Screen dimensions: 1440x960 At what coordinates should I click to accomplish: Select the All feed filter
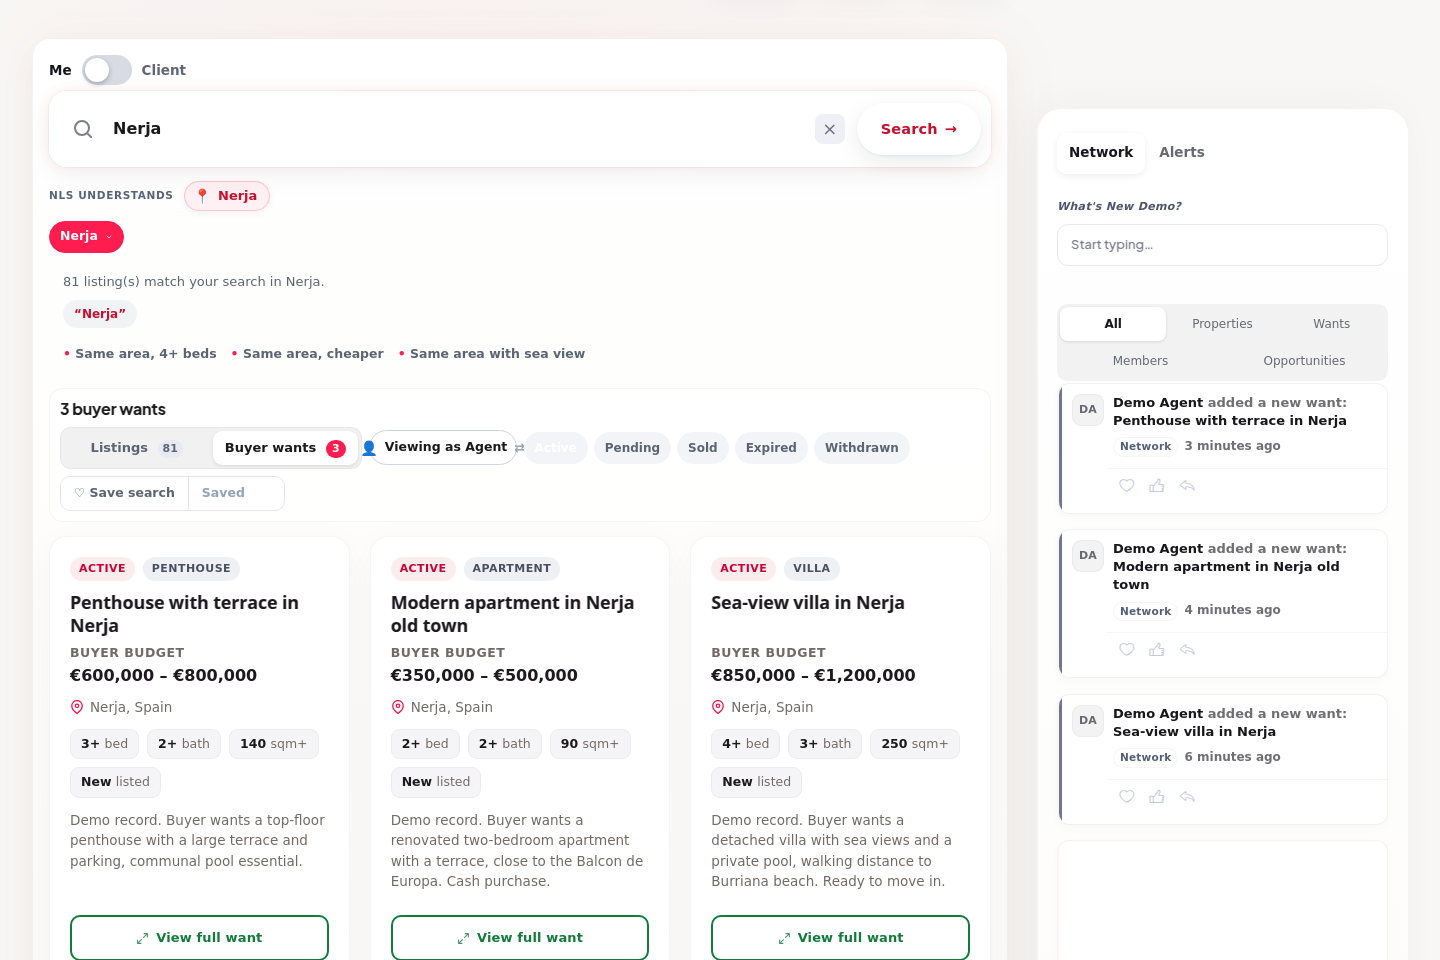click(x=1113, y=324)
